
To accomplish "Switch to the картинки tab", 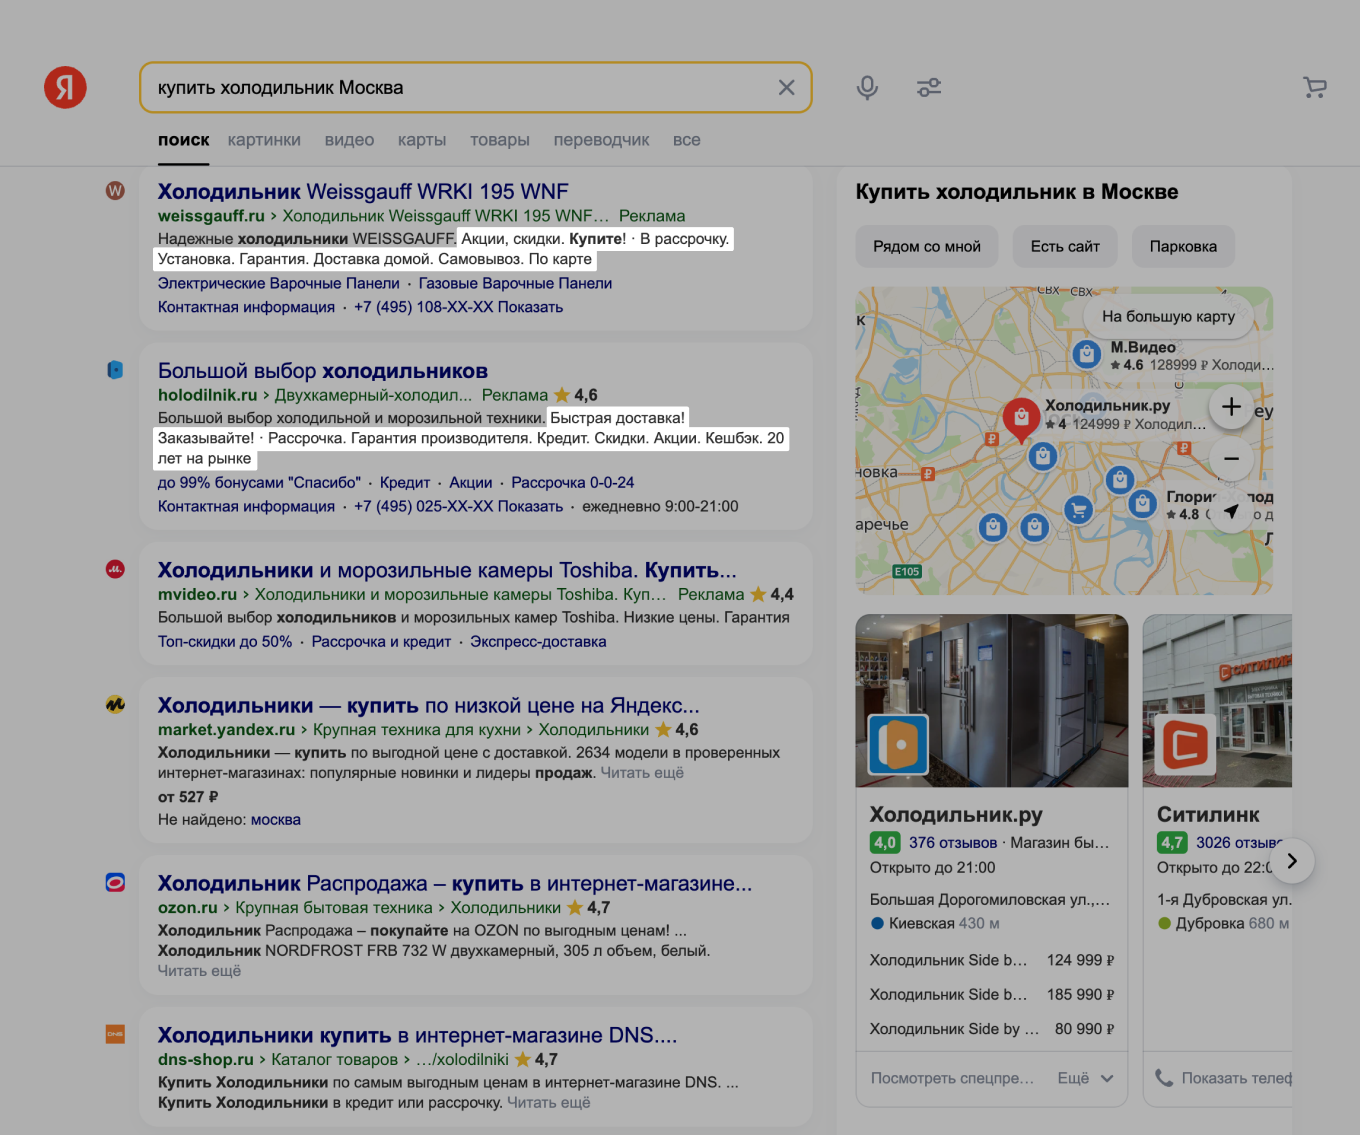I will click(263, 140).
